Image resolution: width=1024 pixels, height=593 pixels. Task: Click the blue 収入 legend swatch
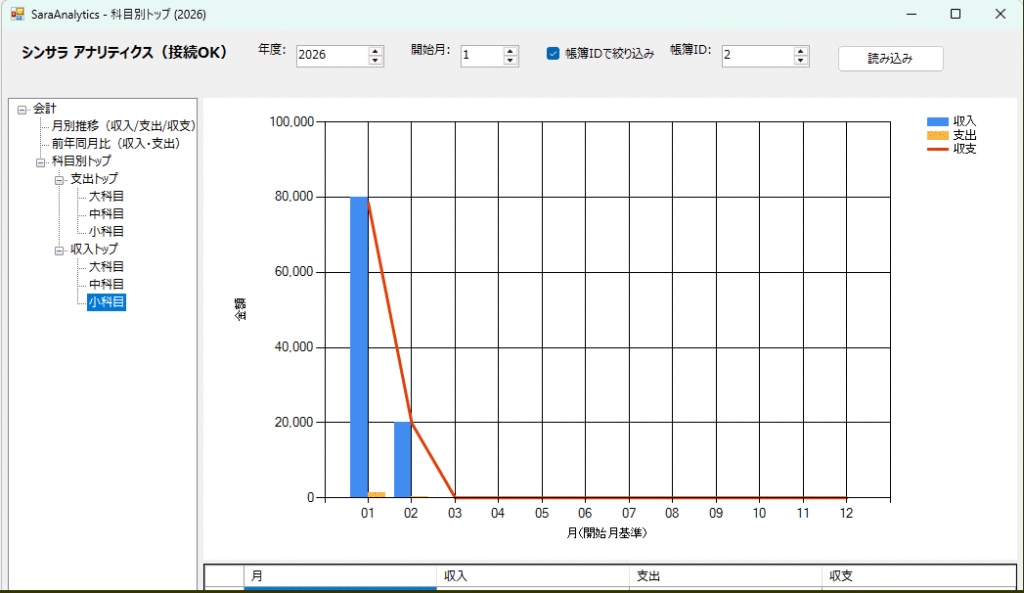coord(937,121)
